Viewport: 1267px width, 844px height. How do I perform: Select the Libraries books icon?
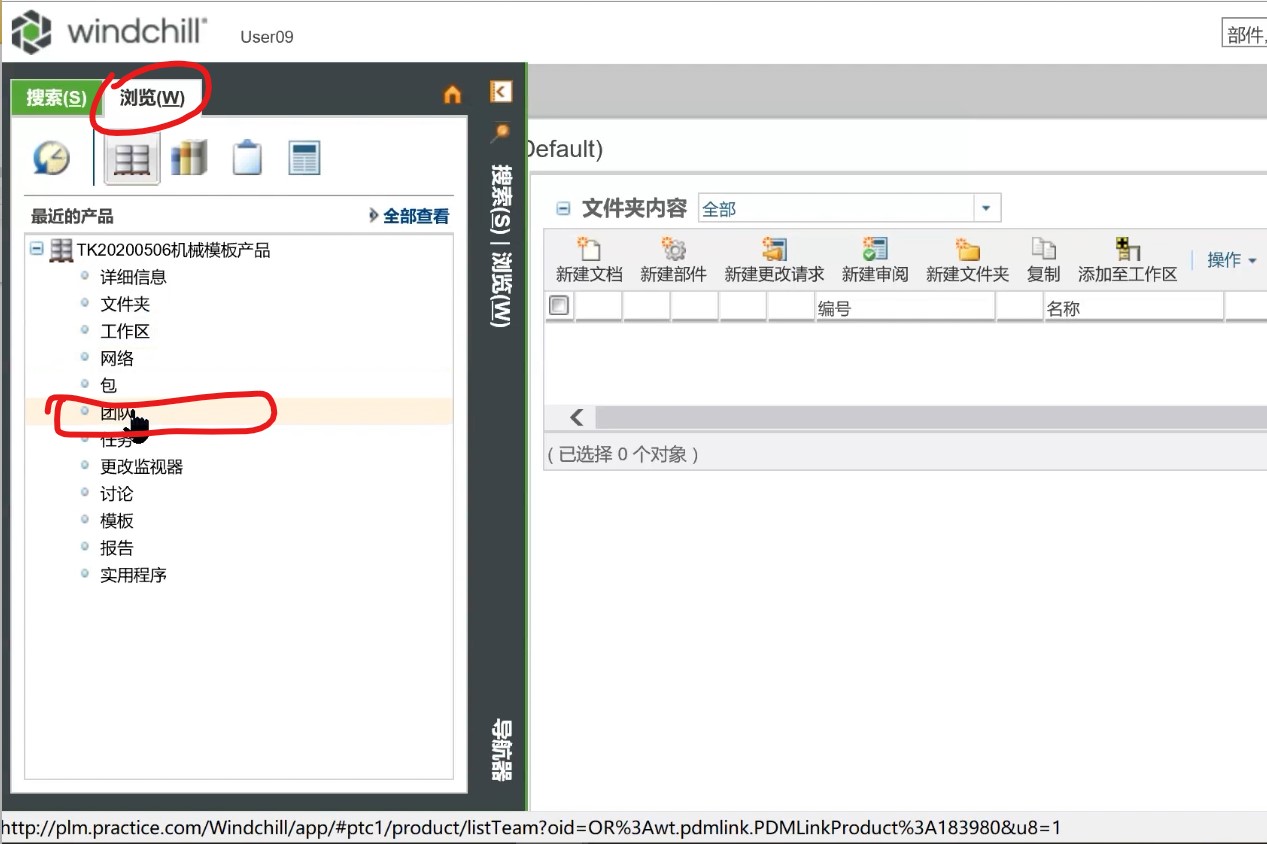click(188, 158)
